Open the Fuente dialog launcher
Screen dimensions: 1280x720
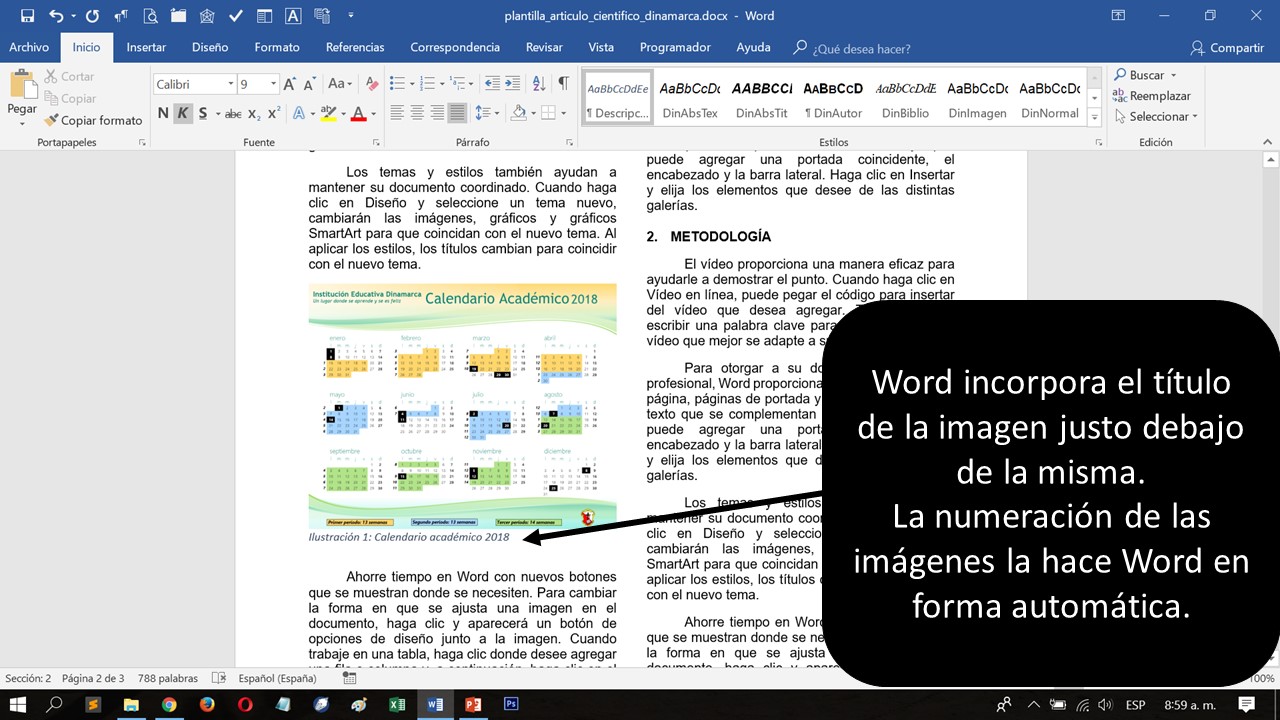pos(376,143)
